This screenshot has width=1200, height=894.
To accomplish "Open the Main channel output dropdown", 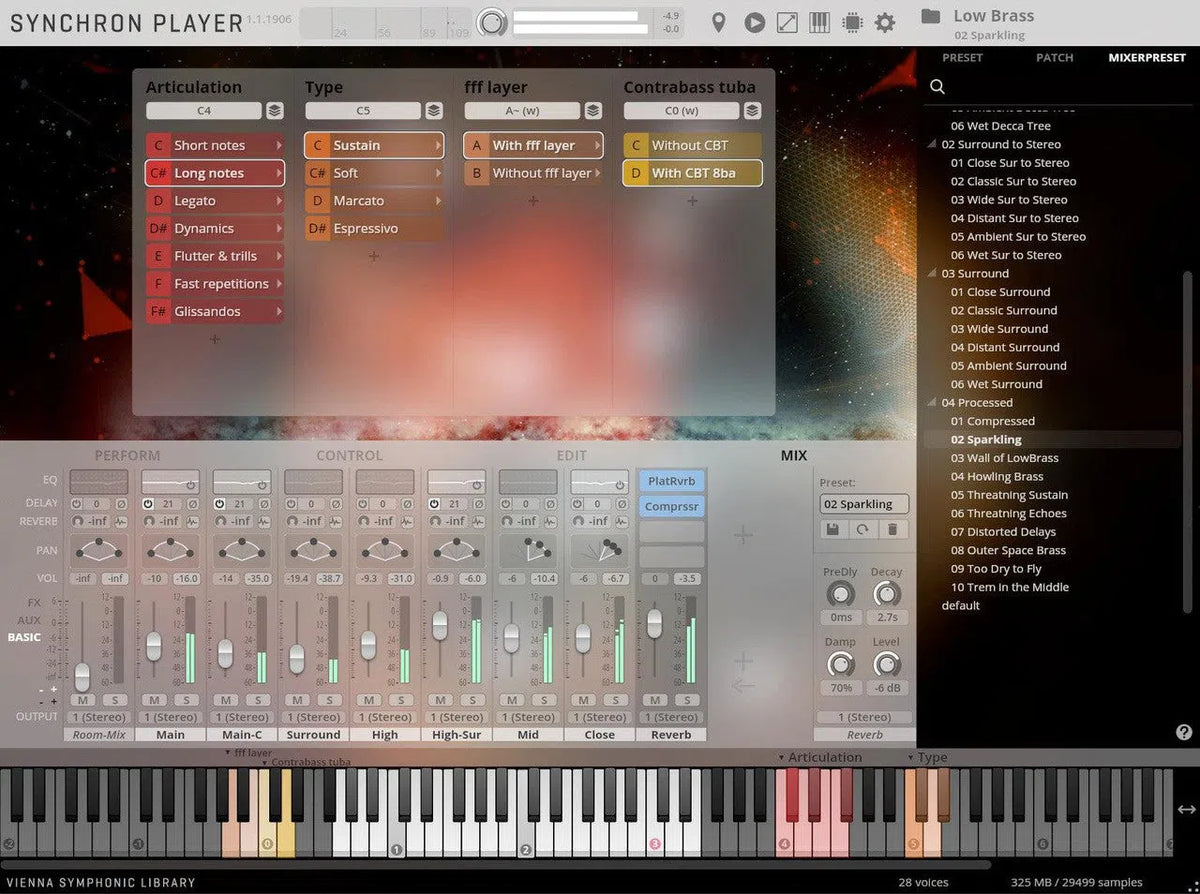I will (170, 717).
